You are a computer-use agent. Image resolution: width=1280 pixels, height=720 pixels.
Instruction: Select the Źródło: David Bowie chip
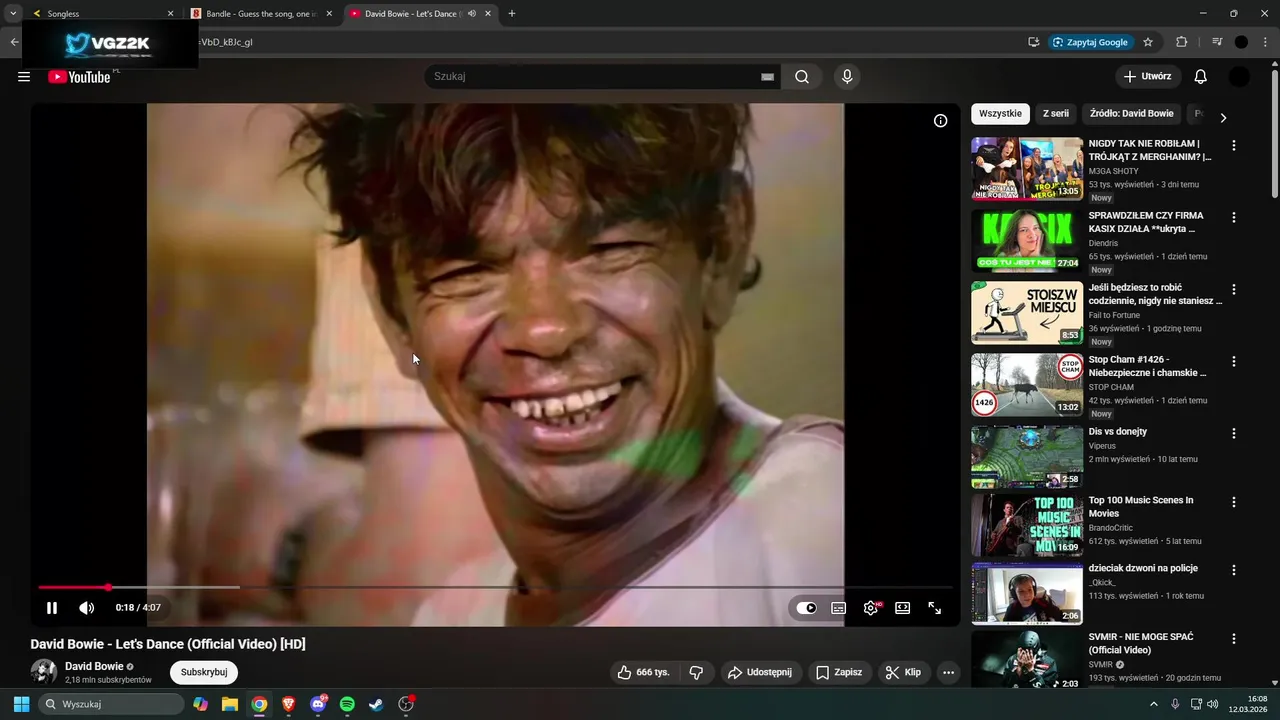[x=1132, y=114]
